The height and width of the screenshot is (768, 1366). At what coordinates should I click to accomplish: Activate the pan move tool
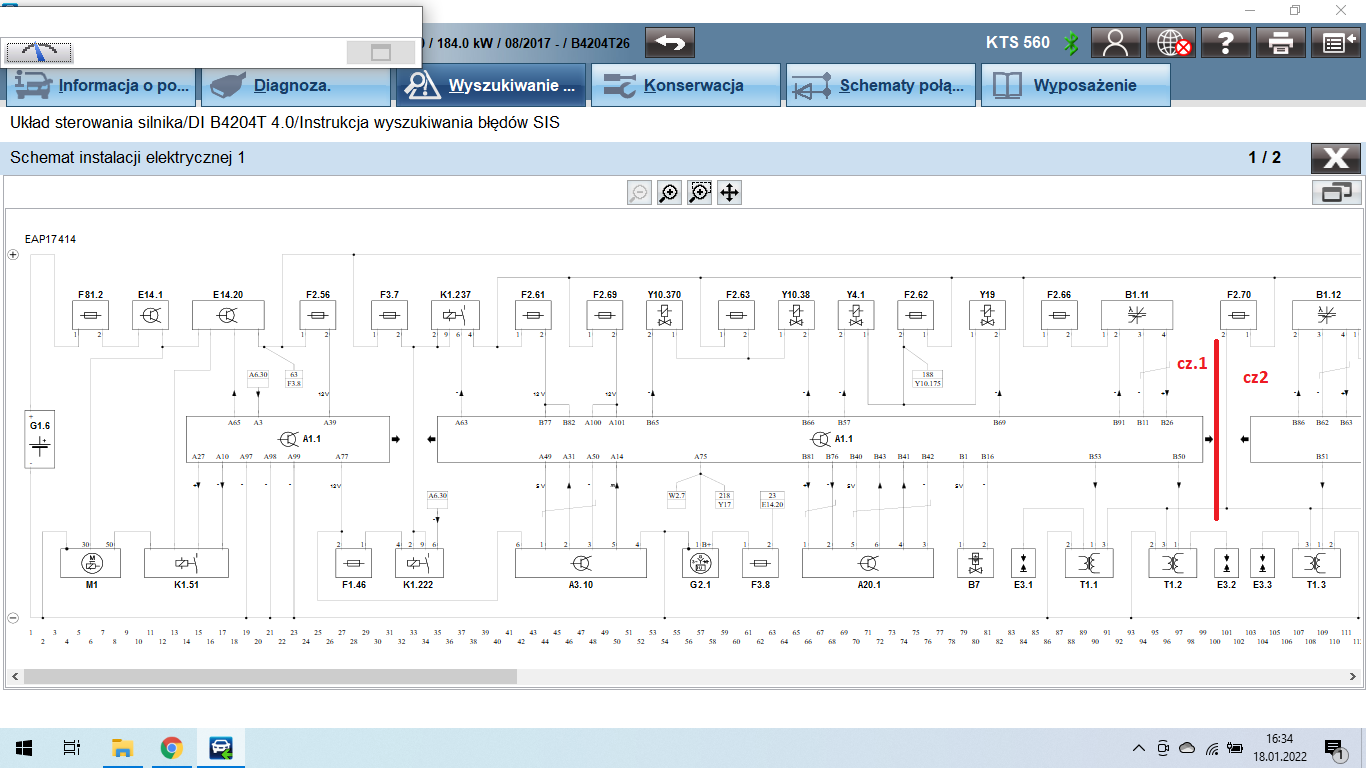[730, 193]
